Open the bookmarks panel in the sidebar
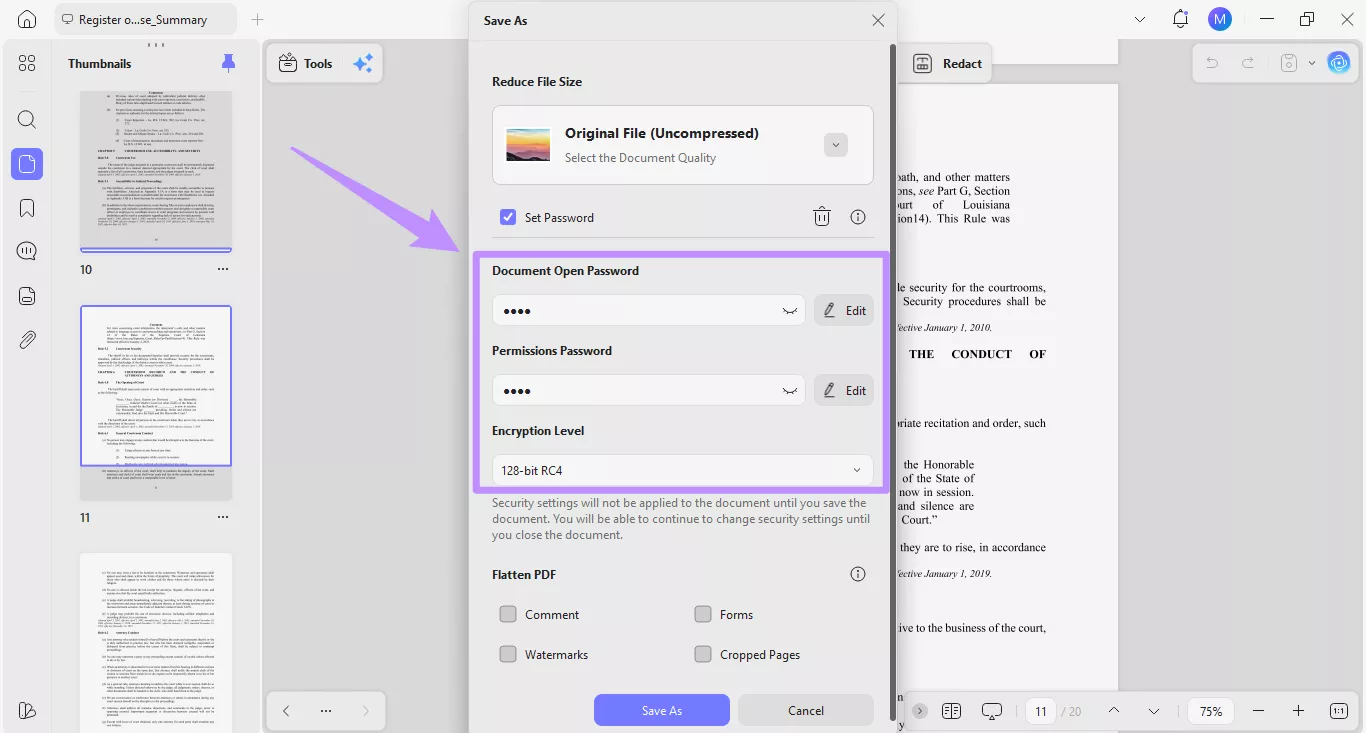The height and width of the screenshot is (733, 1366). tap(27, 208)
